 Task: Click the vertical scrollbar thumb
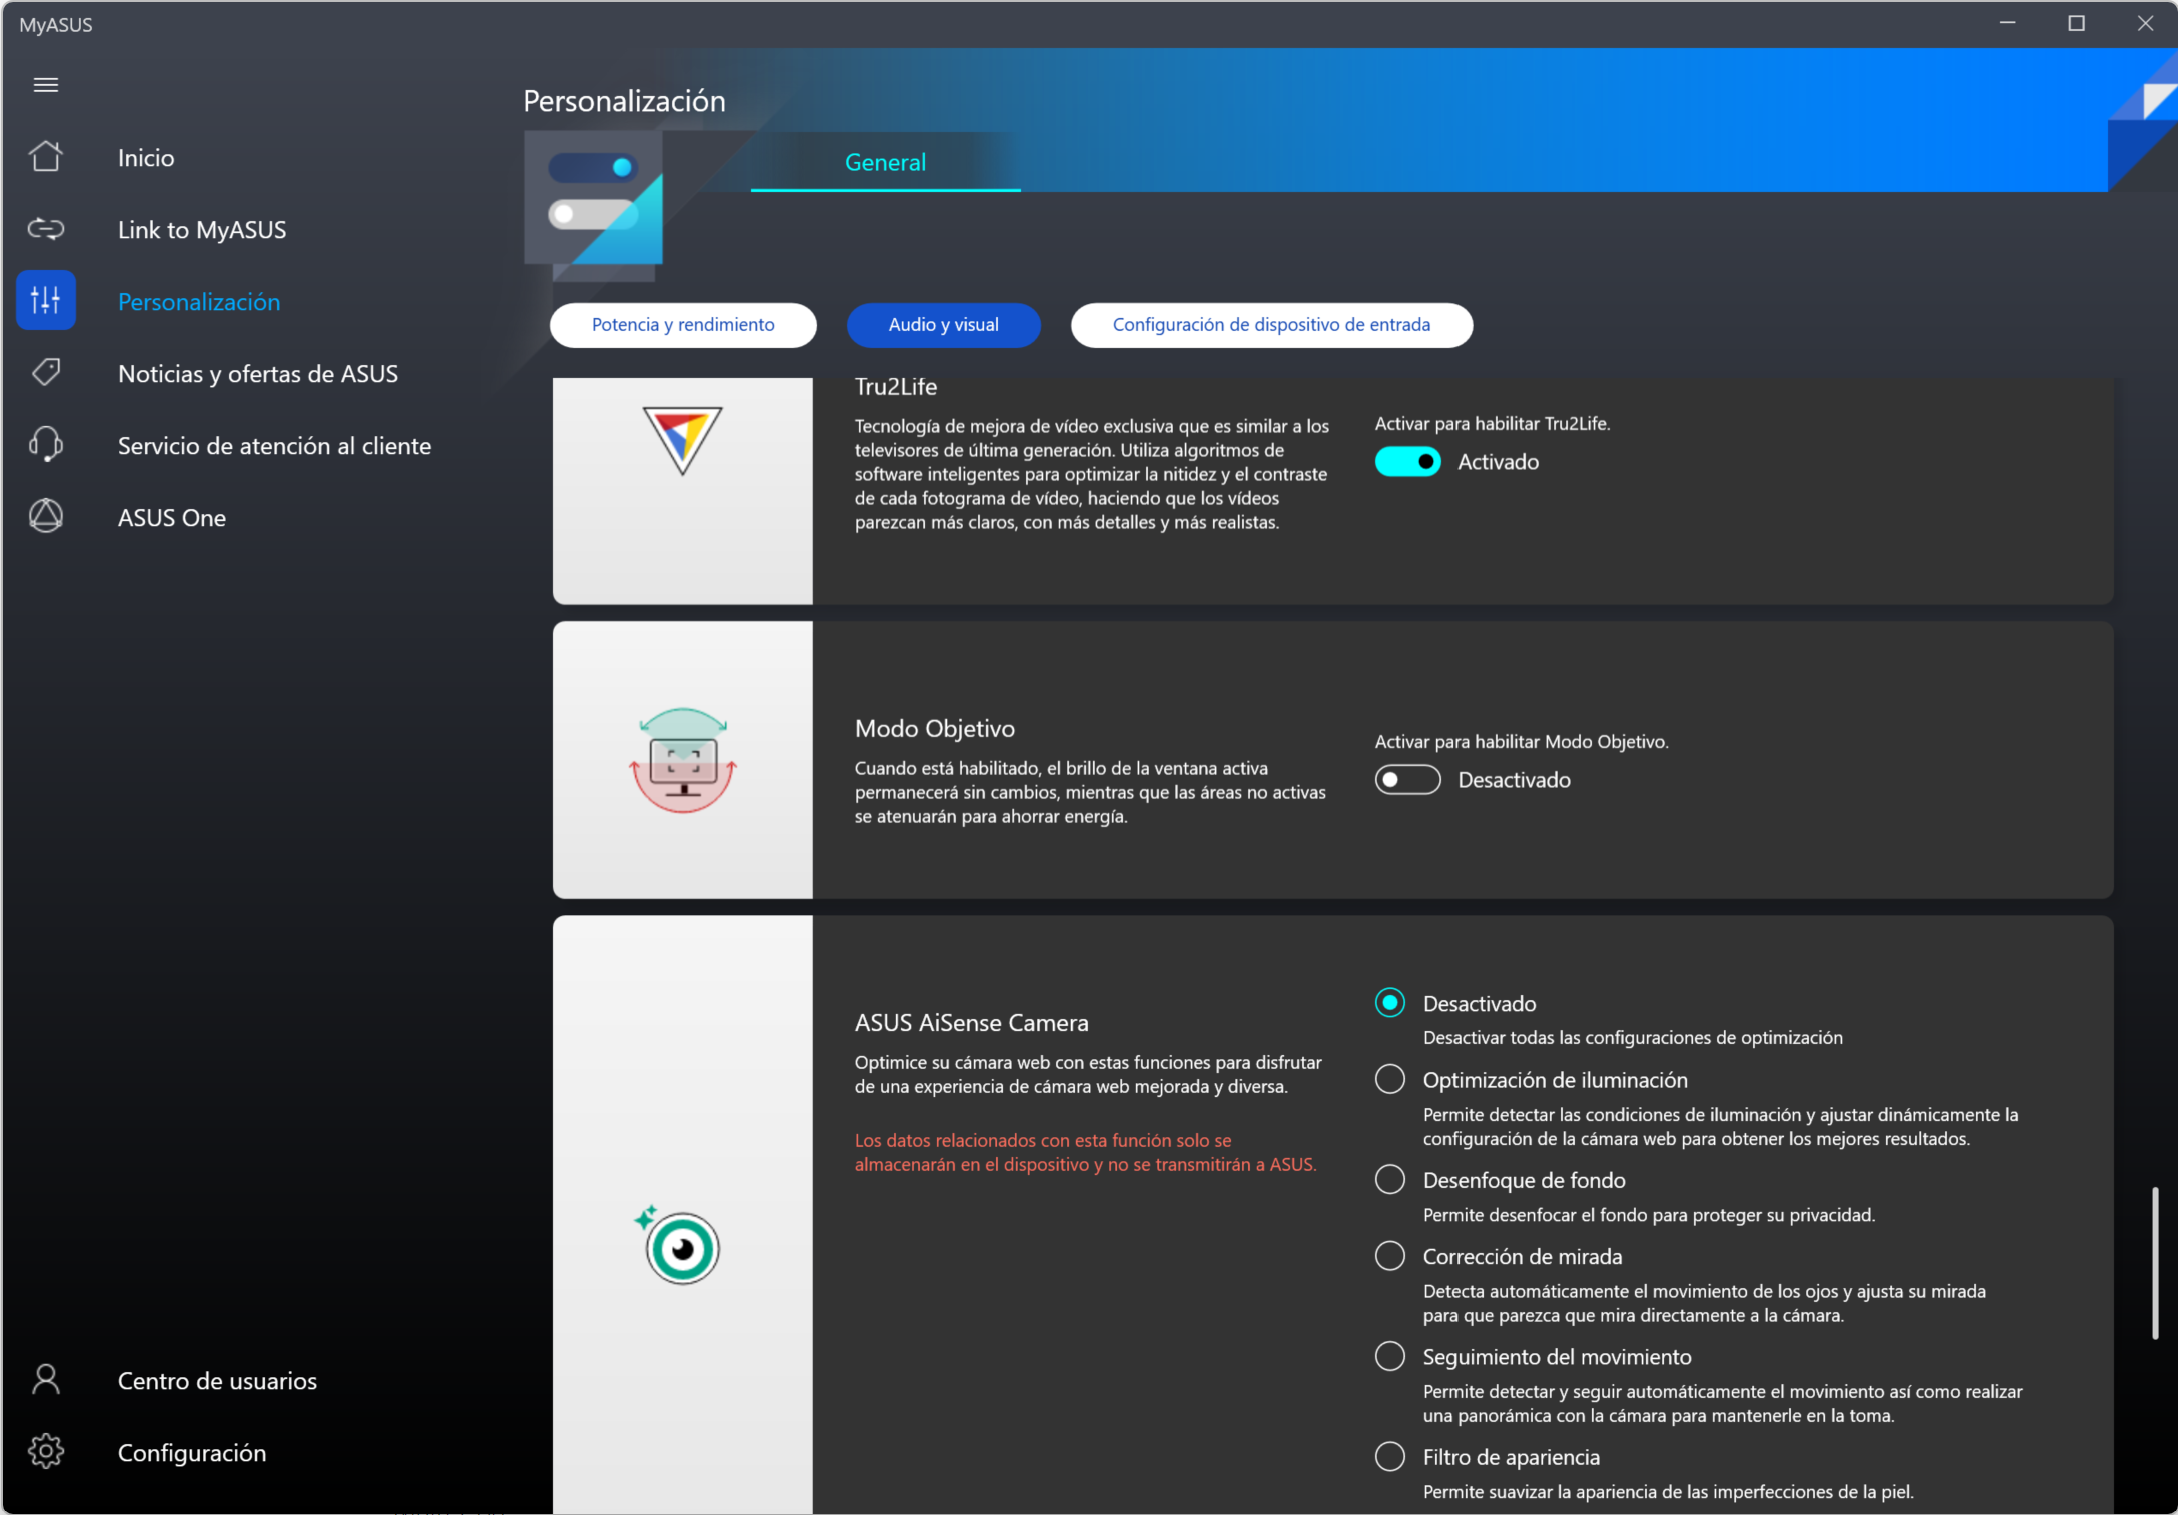(2155, 1262)
